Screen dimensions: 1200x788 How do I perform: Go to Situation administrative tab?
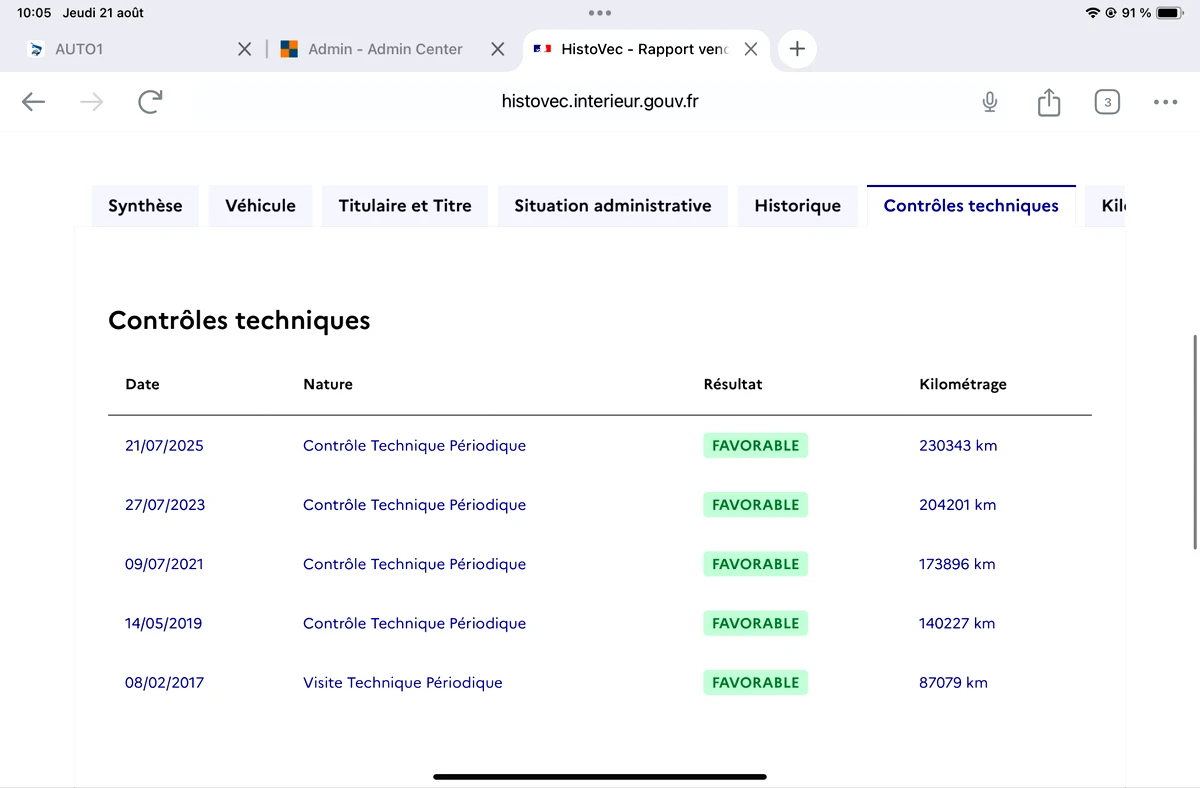613,206
